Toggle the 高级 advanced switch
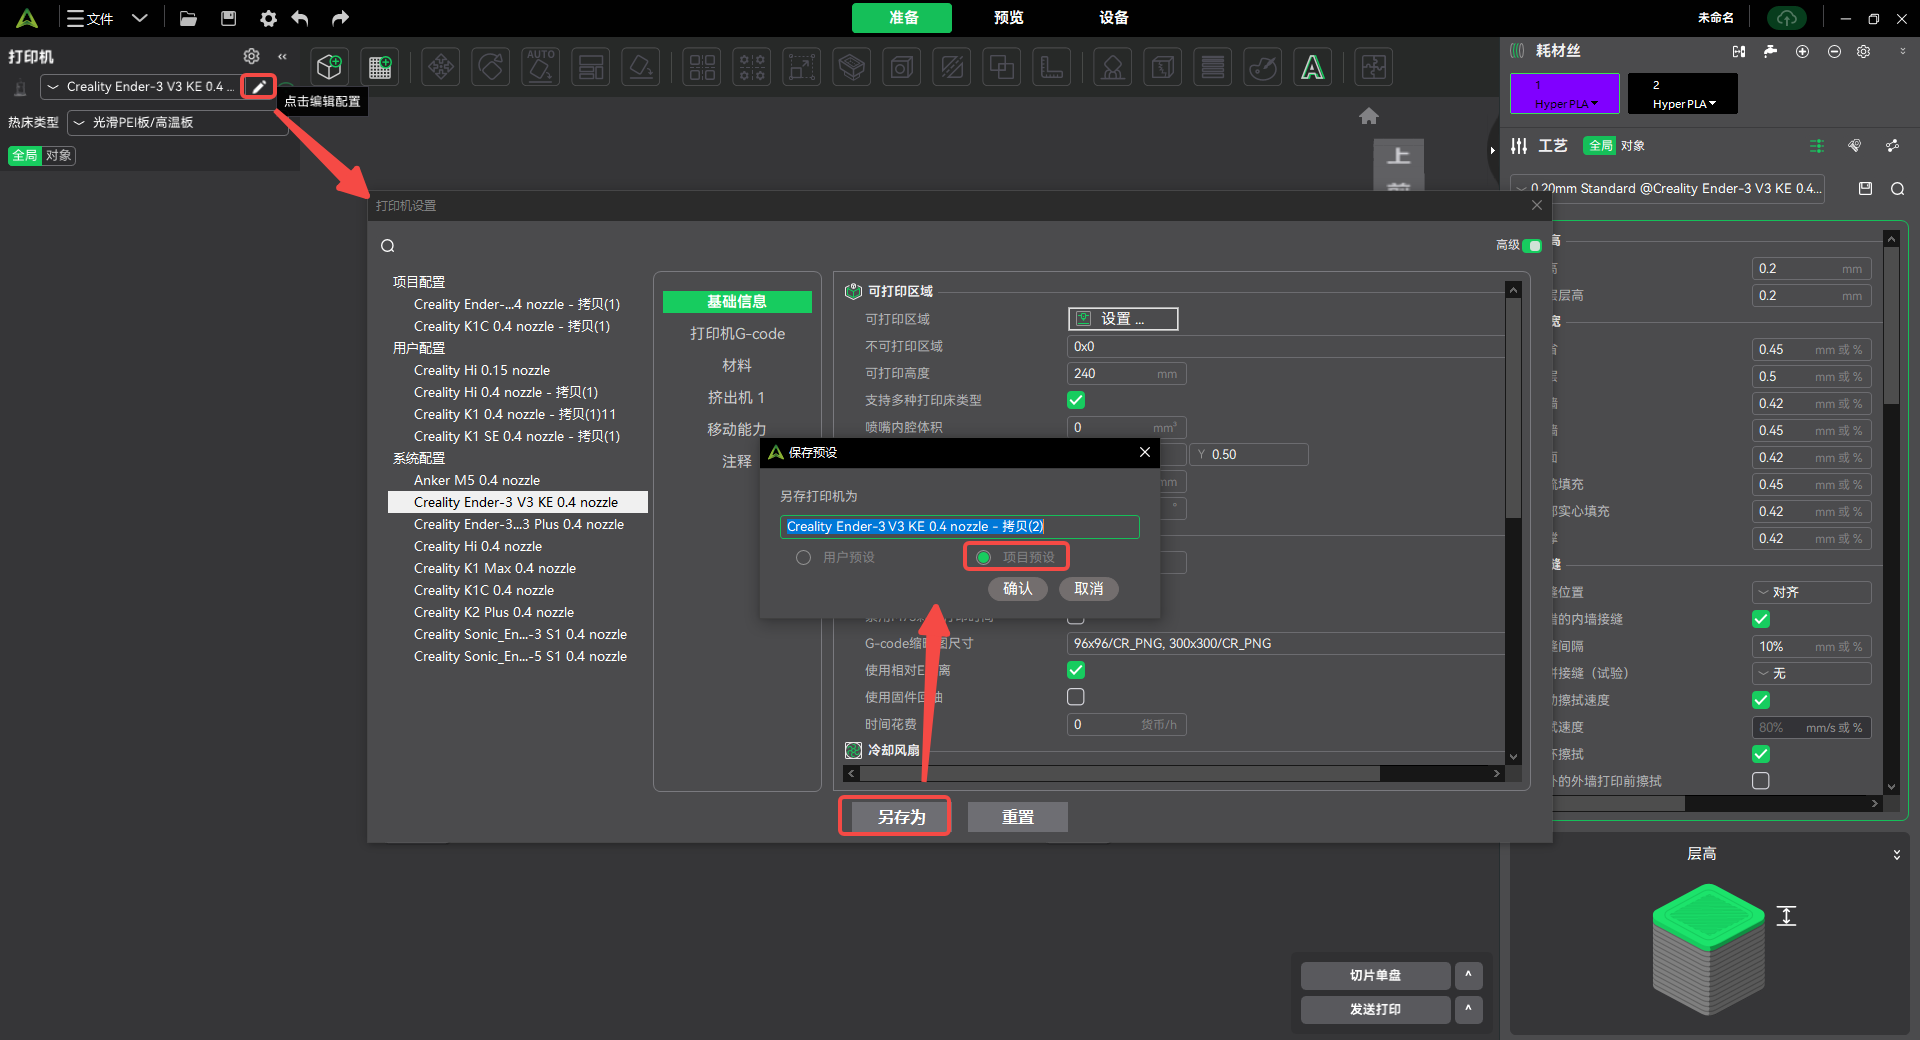1920x1040 pixels. [1532, 245]
